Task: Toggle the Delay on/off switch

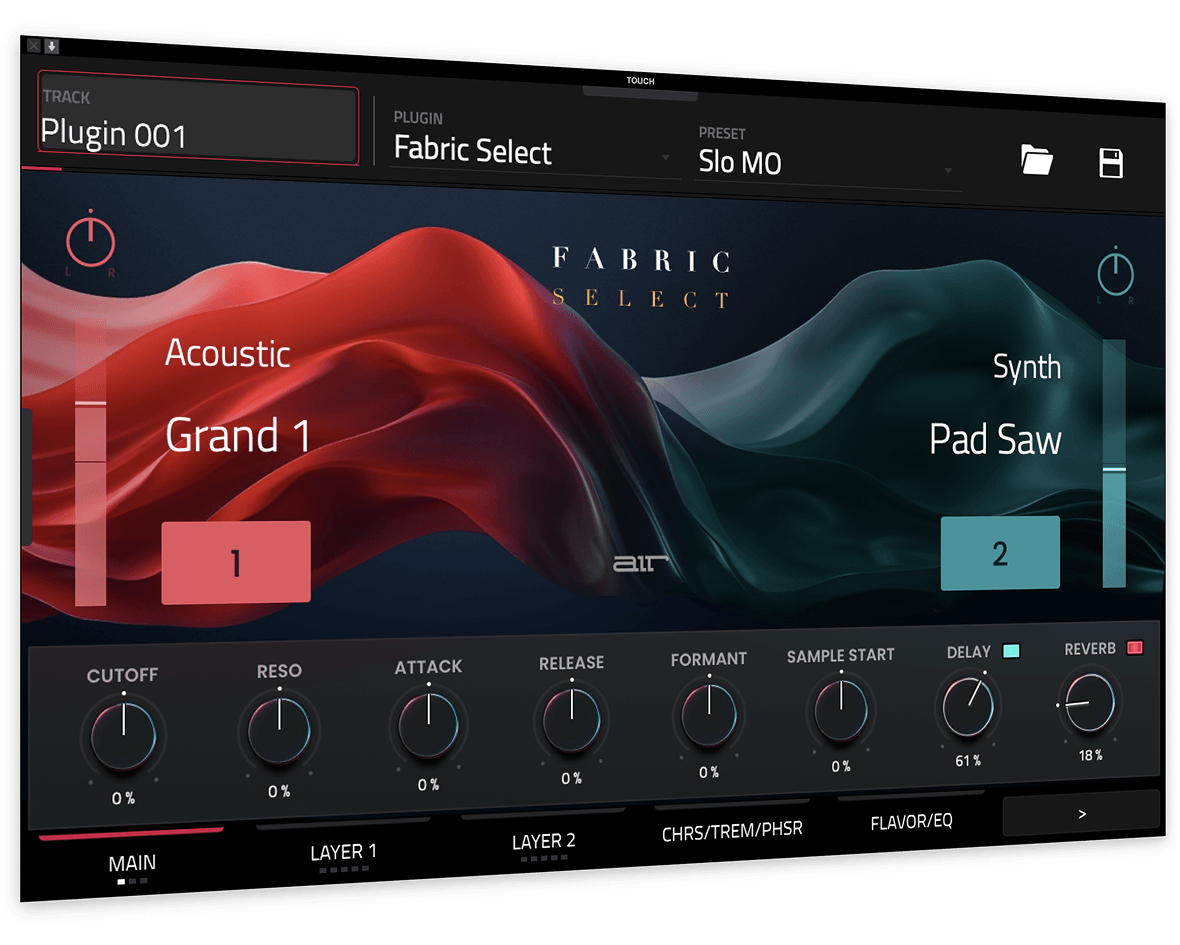Action: pyautogui.click(x=1010, y=651)
